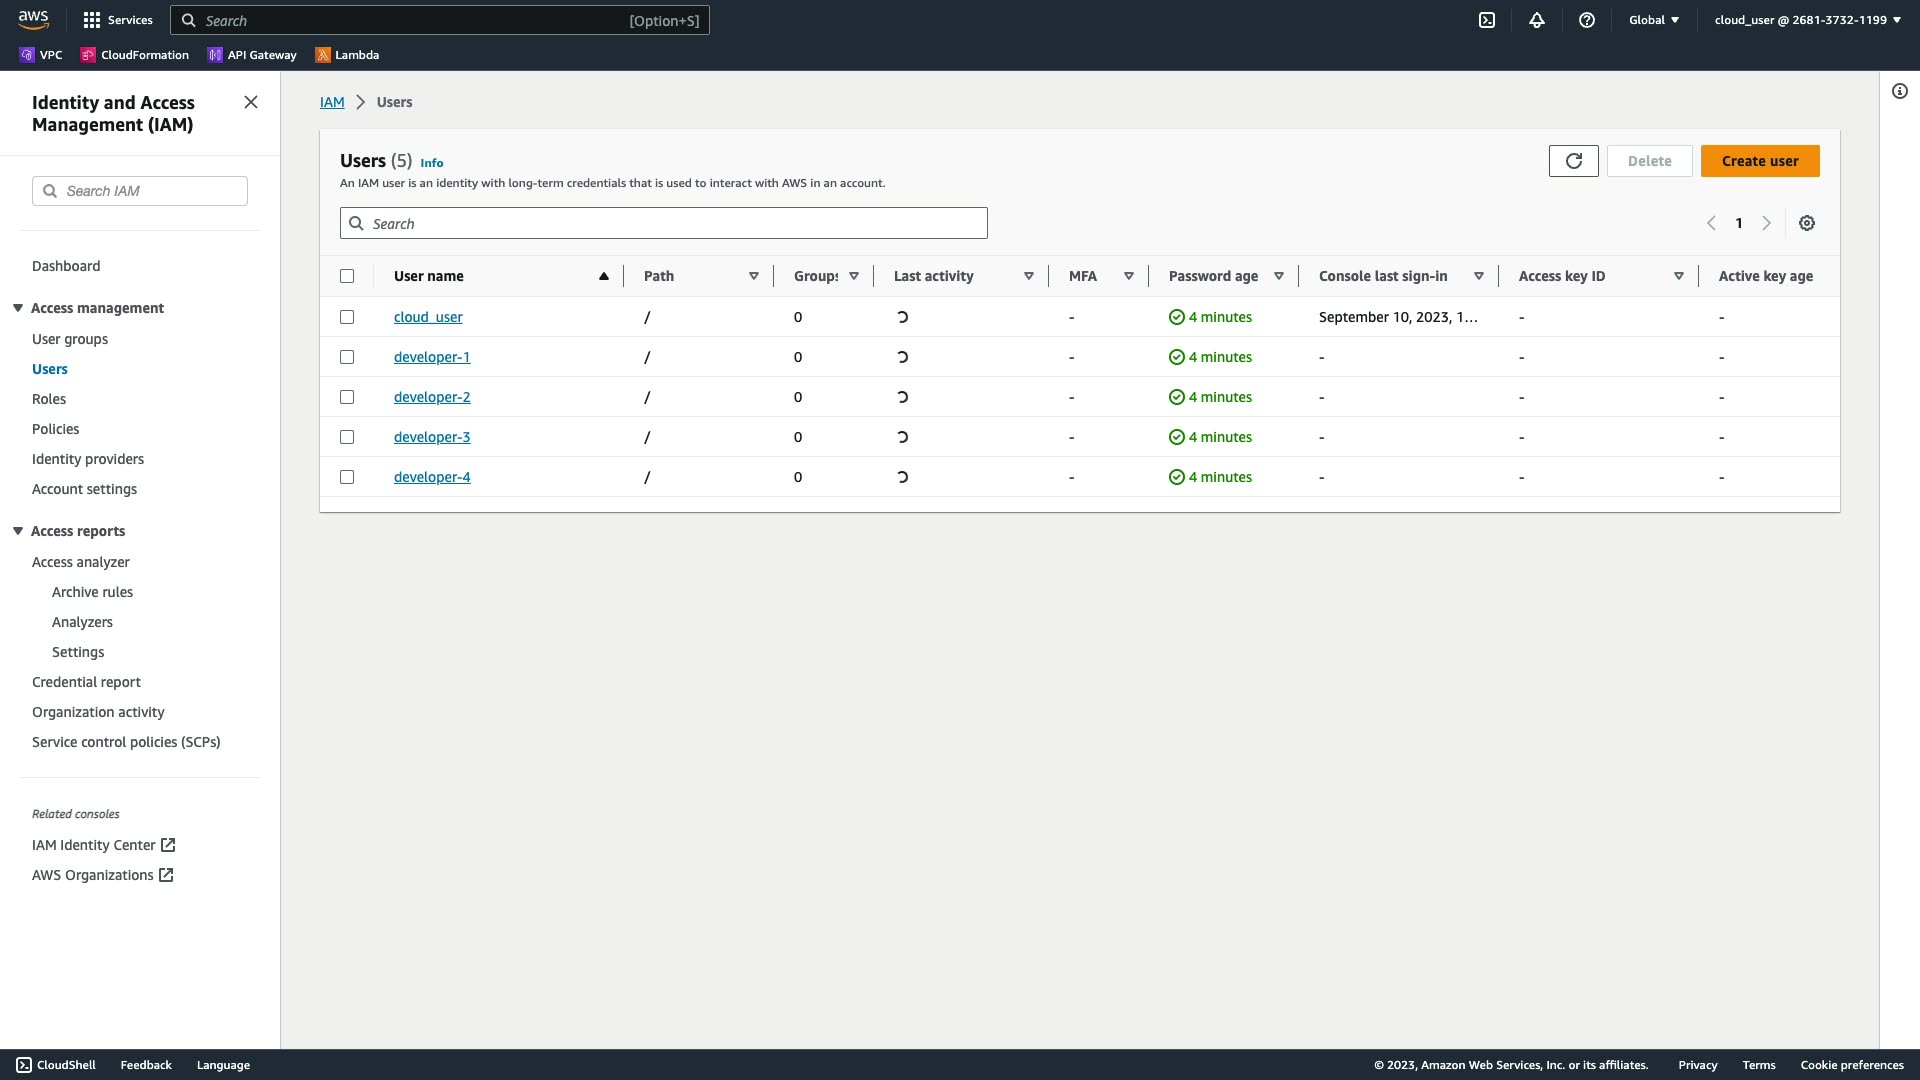Open Policies in the sidebar navigation
Image resolution: width=1920 pixels, height=1080 pixels.
[x=55, y=429]
